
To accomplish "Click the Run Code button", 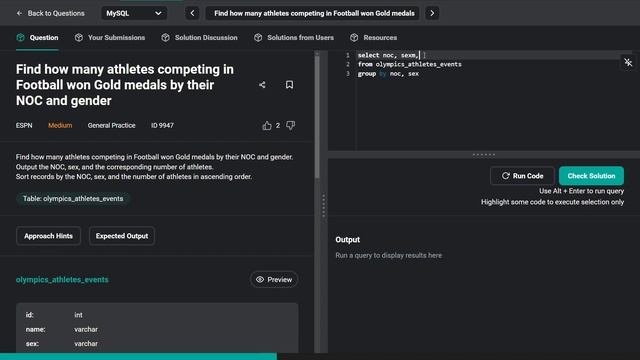I will click(x=522, y=176).
